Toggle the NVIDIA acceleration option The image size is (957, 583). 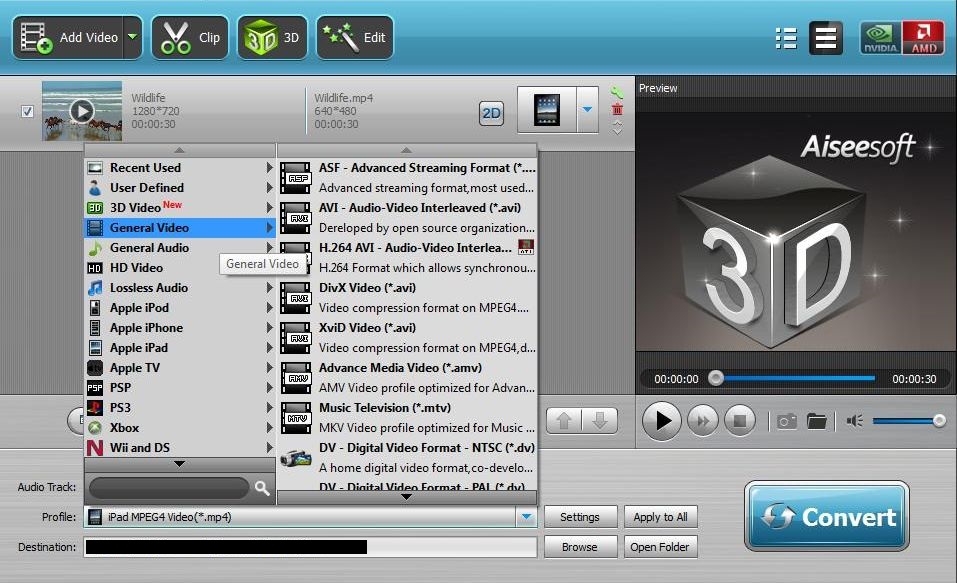pyautogui.click(x=878, y=37)
